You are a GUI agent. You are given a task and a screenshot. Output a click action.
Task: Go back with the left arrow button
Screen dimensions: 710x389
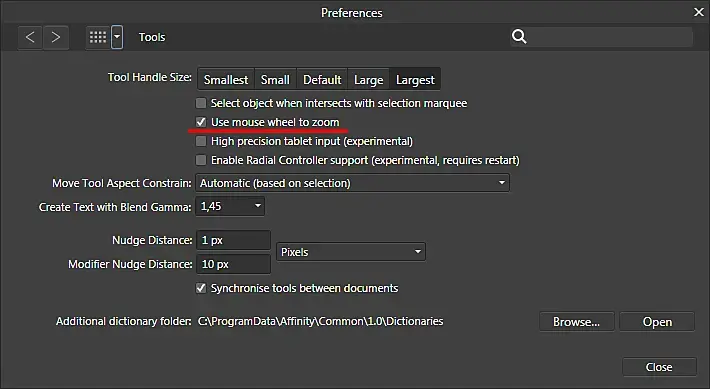[x=30, y=37]
